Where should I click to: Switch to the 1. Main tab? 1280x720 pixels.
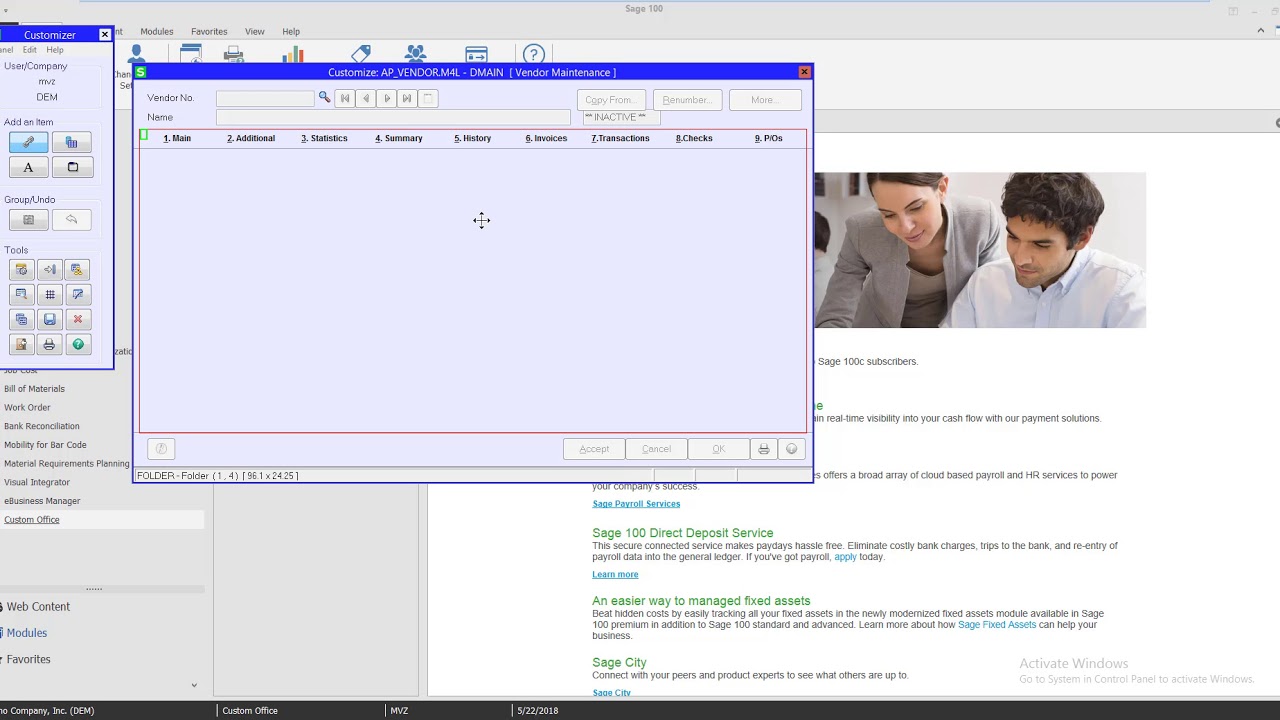177,138
